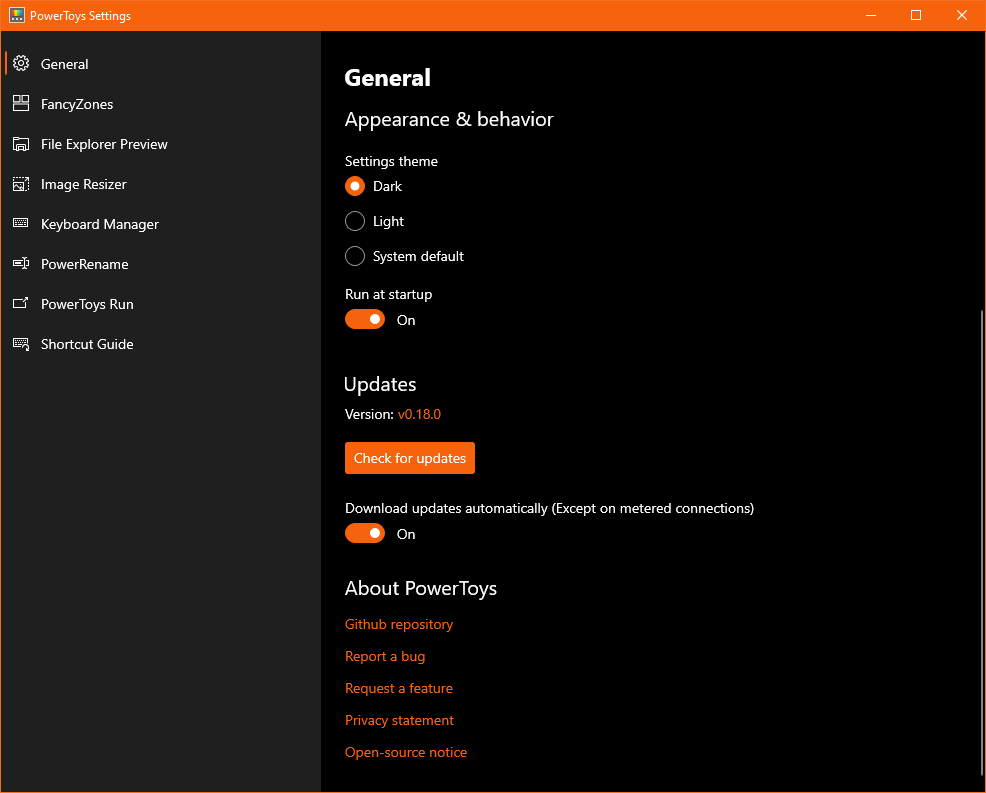
Task: View the Privacy statement
Action: [399, 721]
